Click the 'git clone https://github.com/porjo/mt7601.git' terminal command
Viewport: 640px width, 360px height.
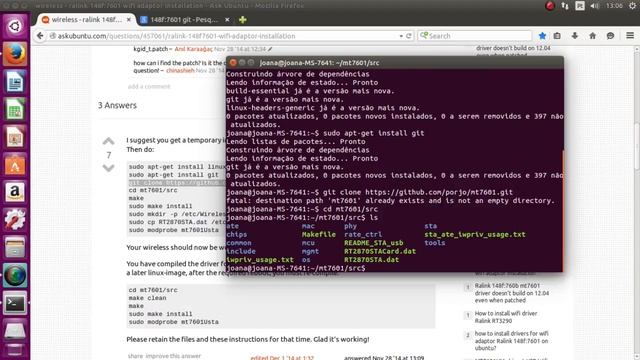tap(418, 192)
